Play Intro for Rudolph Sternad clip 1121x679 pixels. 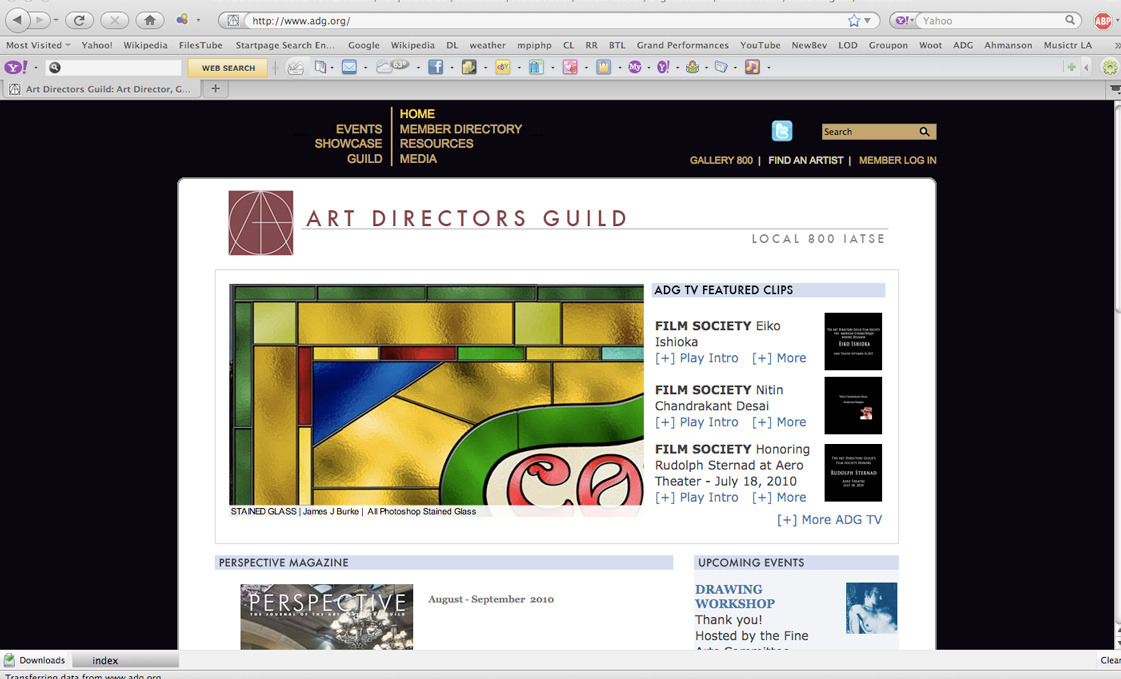coord(696,497)
